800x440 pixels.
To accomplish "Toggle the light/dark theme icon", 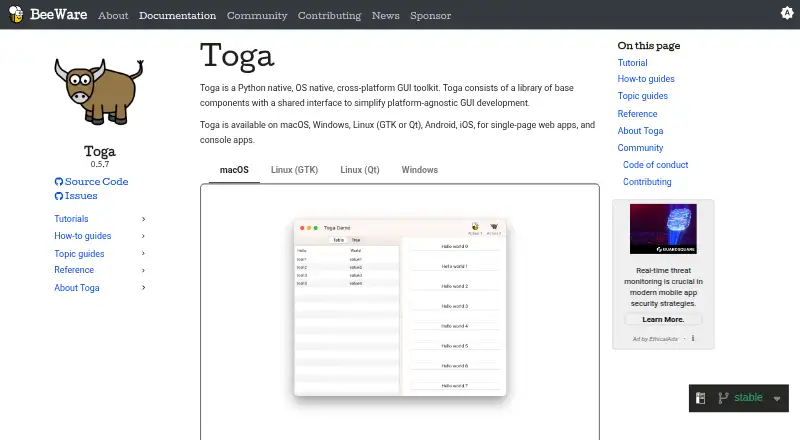I will 787,13.
